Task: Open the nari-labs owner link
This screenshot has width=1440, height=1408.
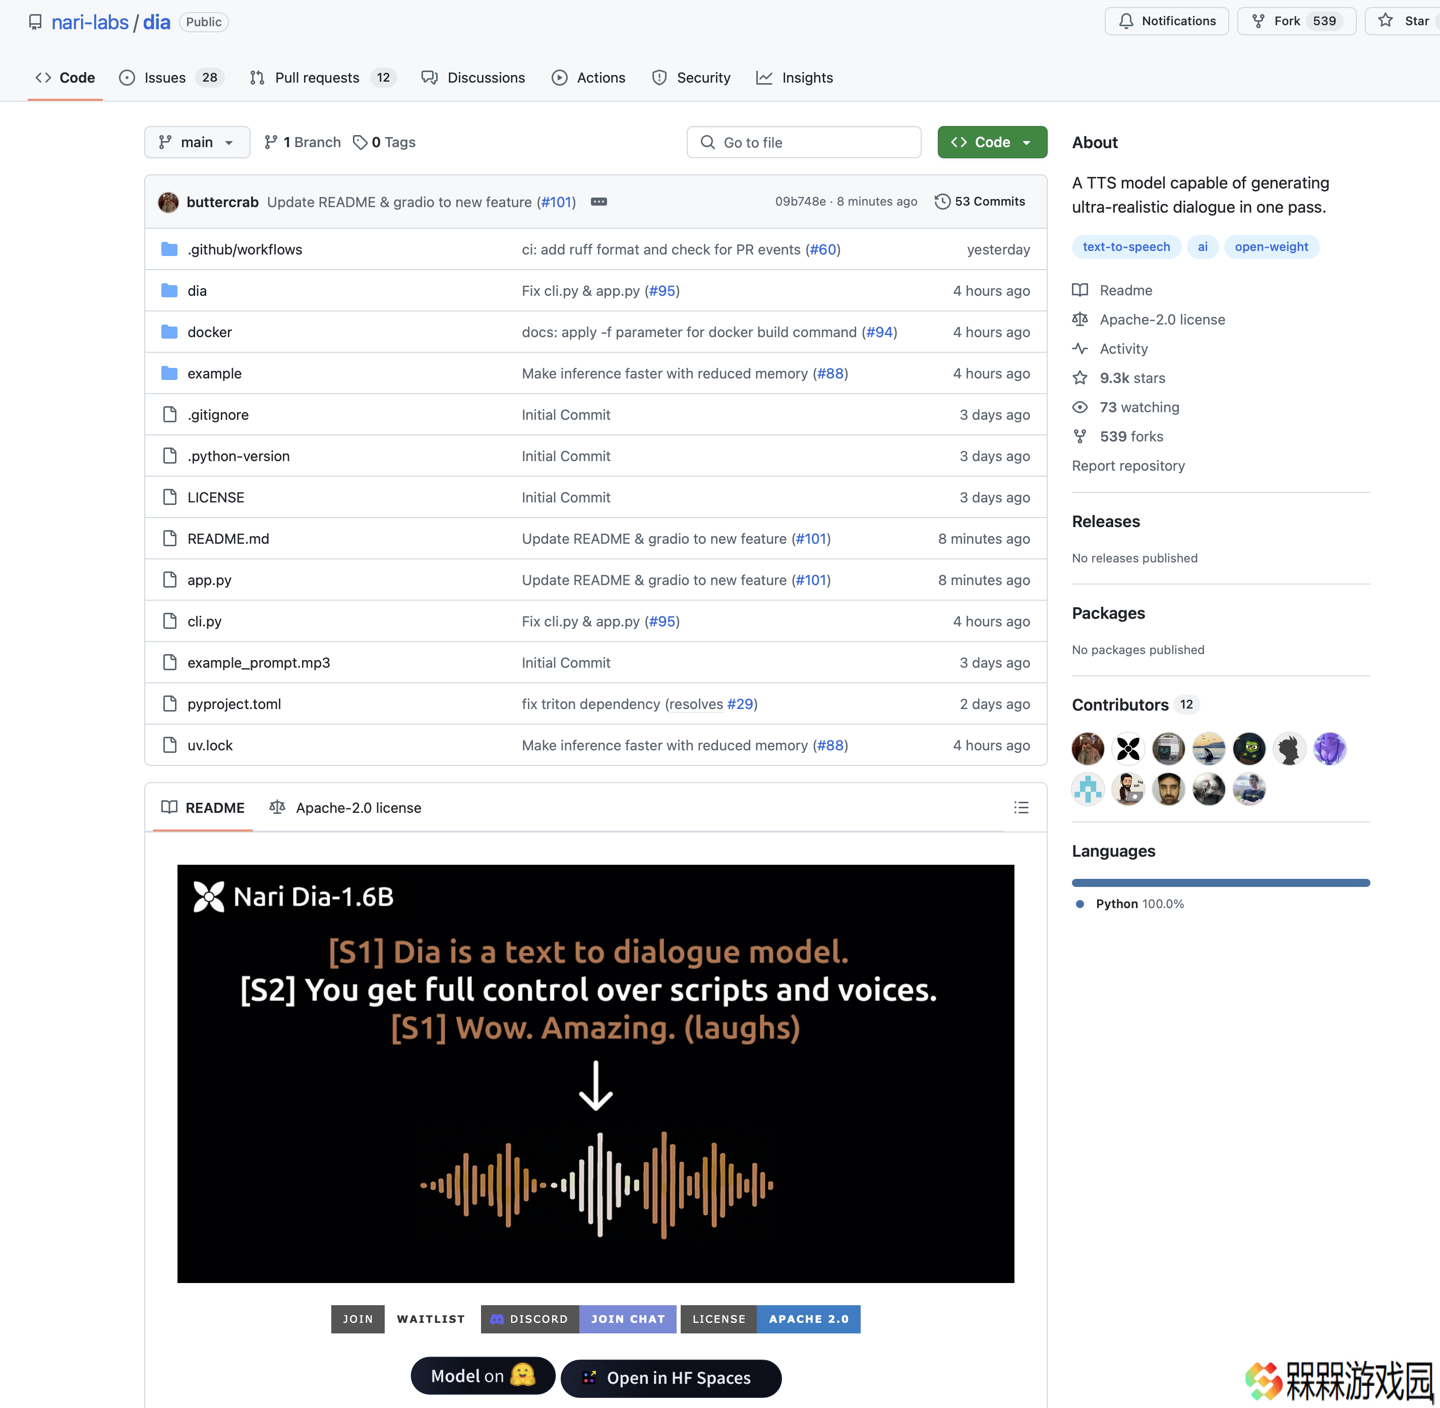Action: (90, 22)
